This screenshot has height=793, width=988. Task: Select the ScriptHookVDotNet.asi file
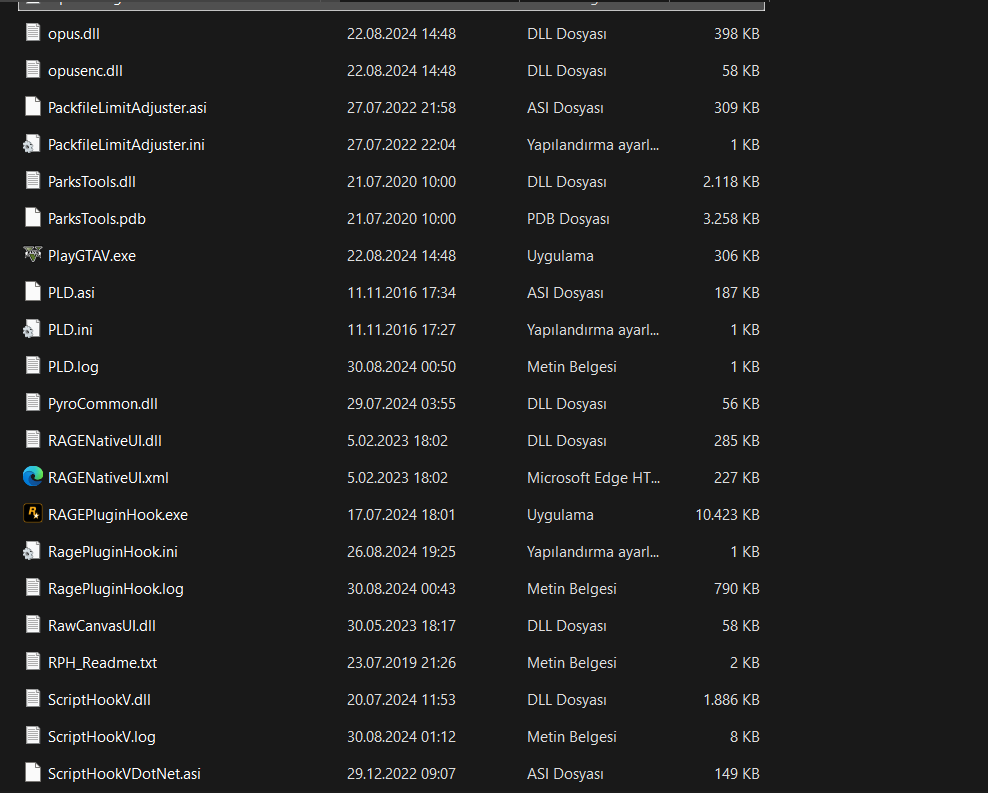124,773
